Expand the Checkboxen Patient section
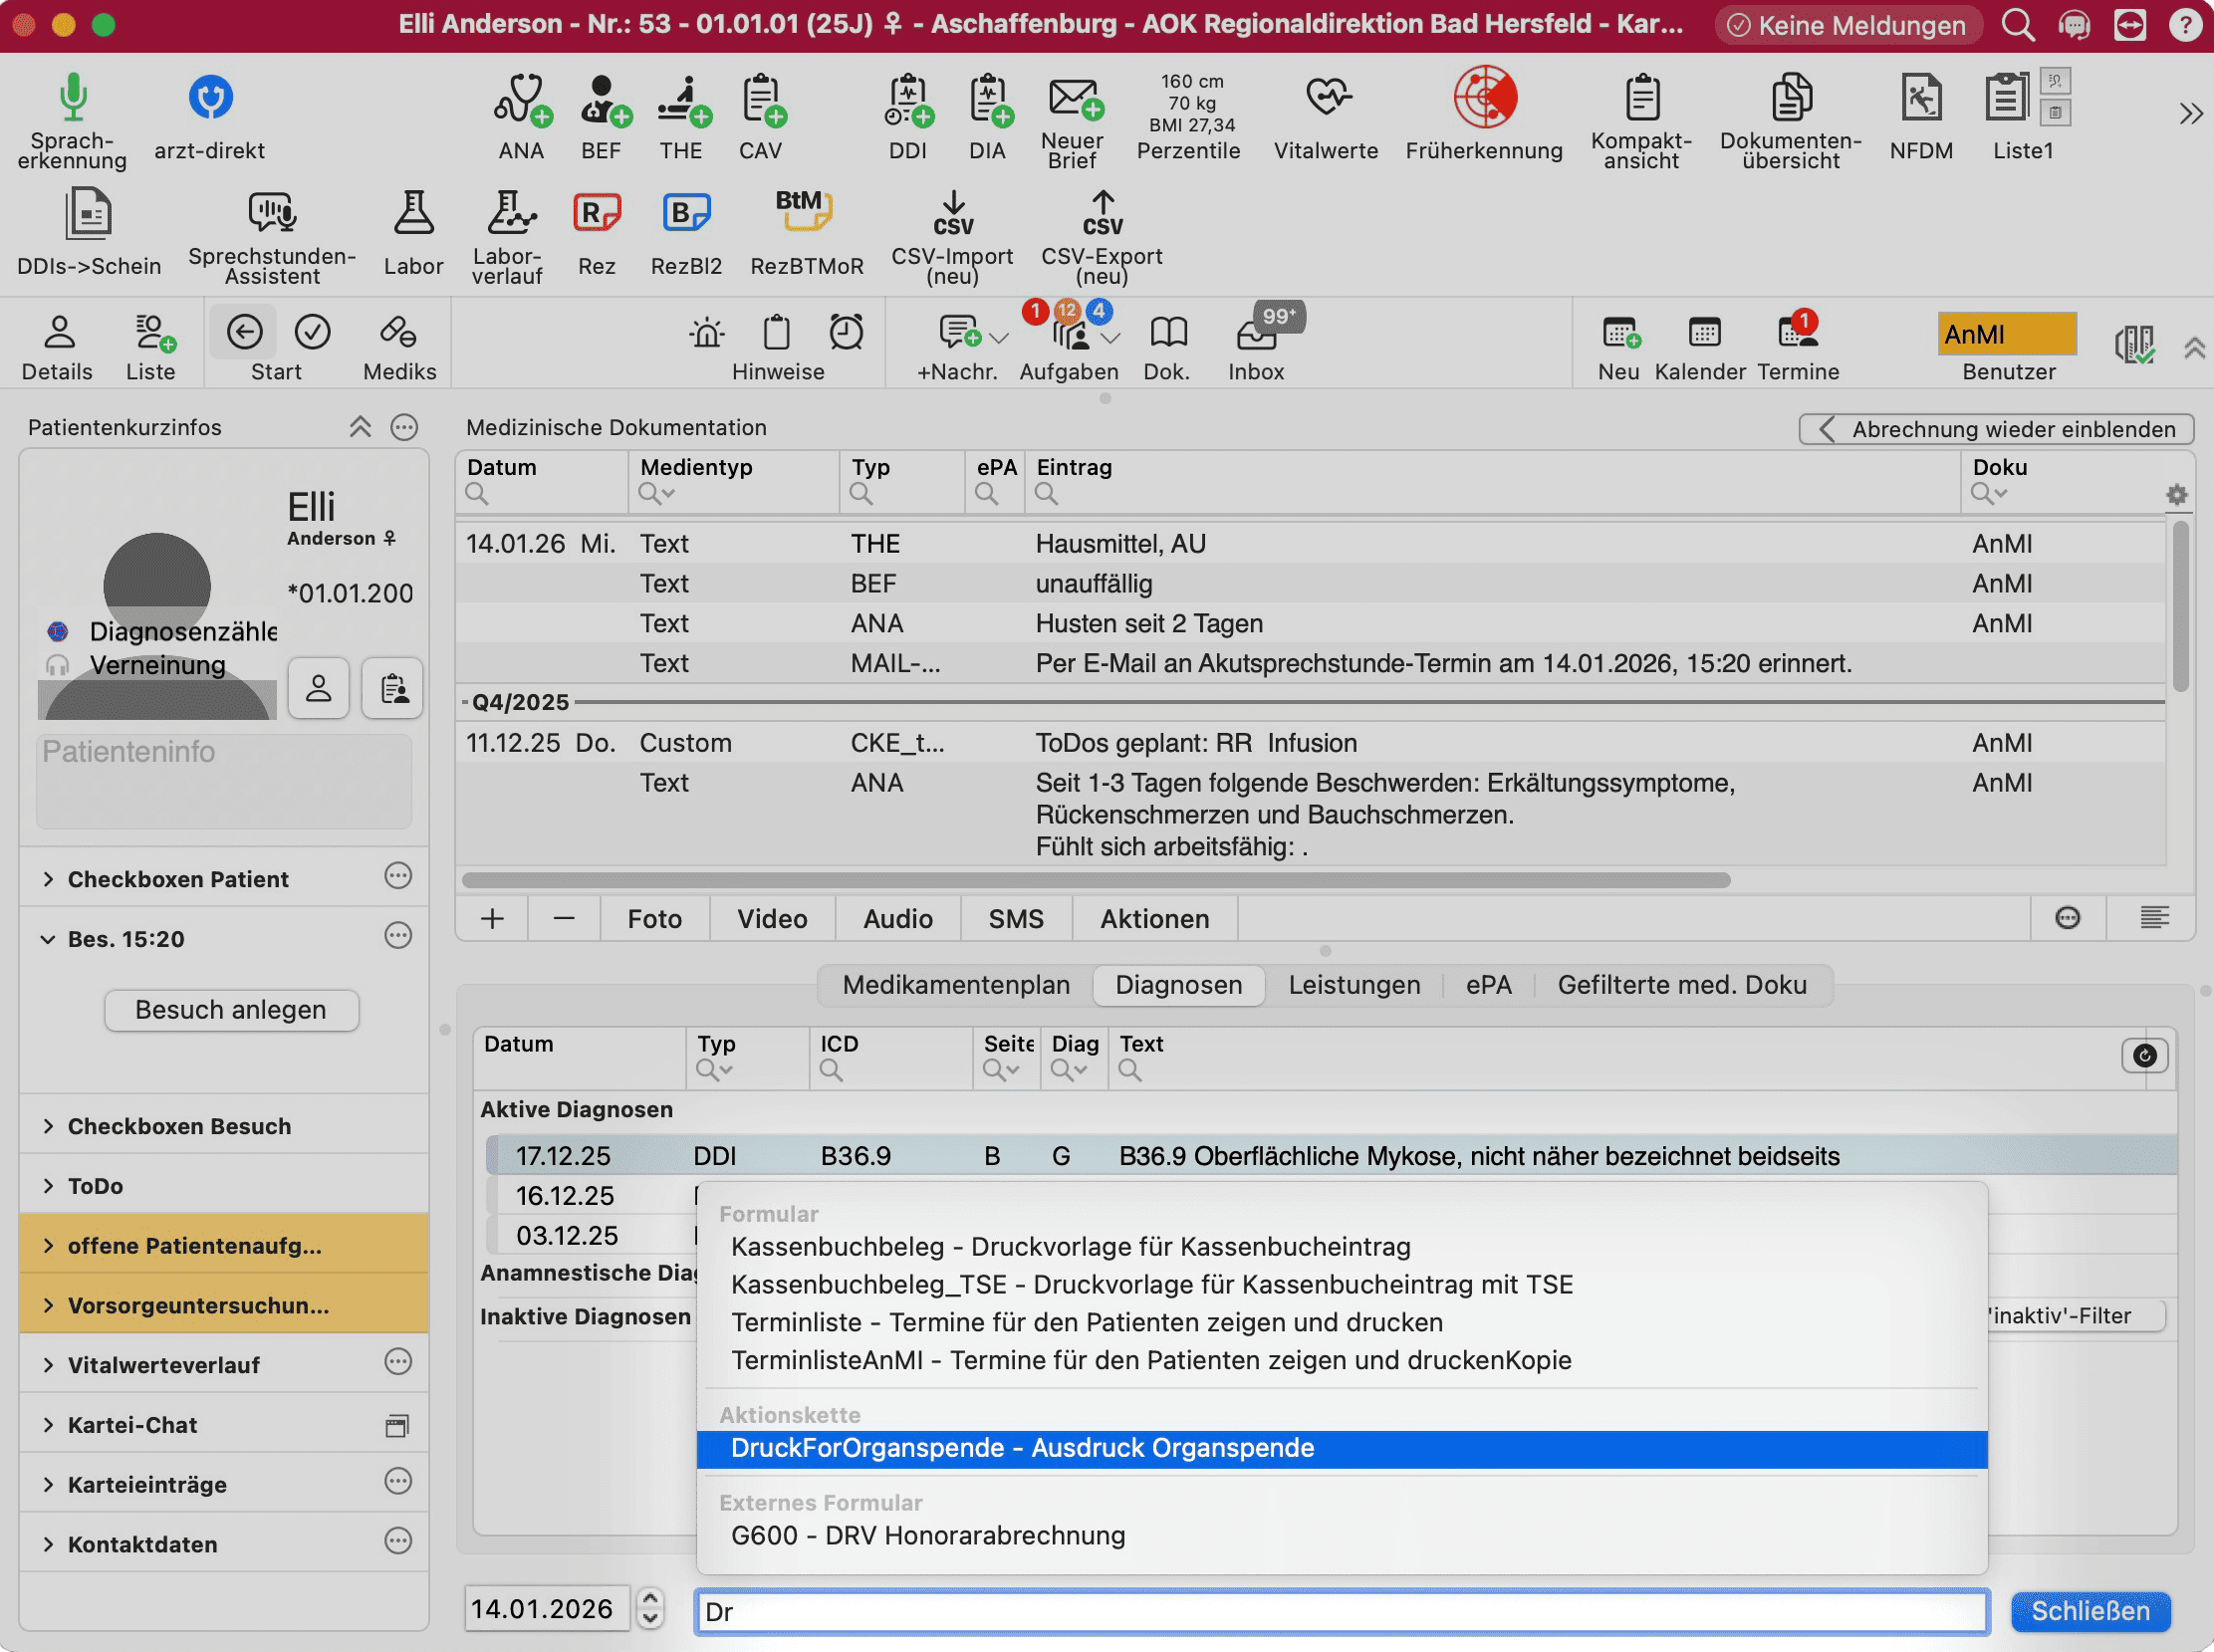The image size is (2214, 1652). [48, 879]
